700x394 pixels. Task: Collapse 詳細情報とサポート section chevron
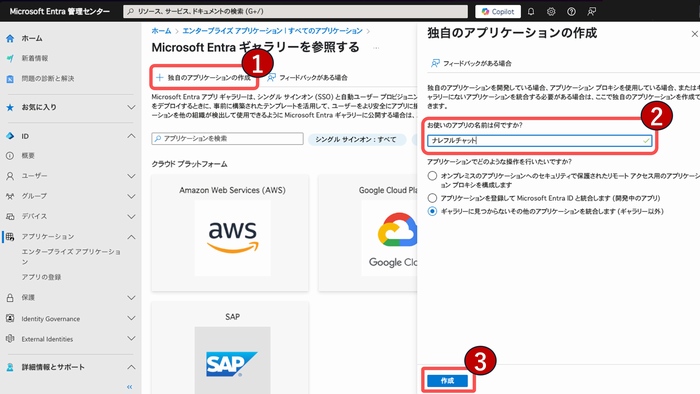tap(131, 367)
